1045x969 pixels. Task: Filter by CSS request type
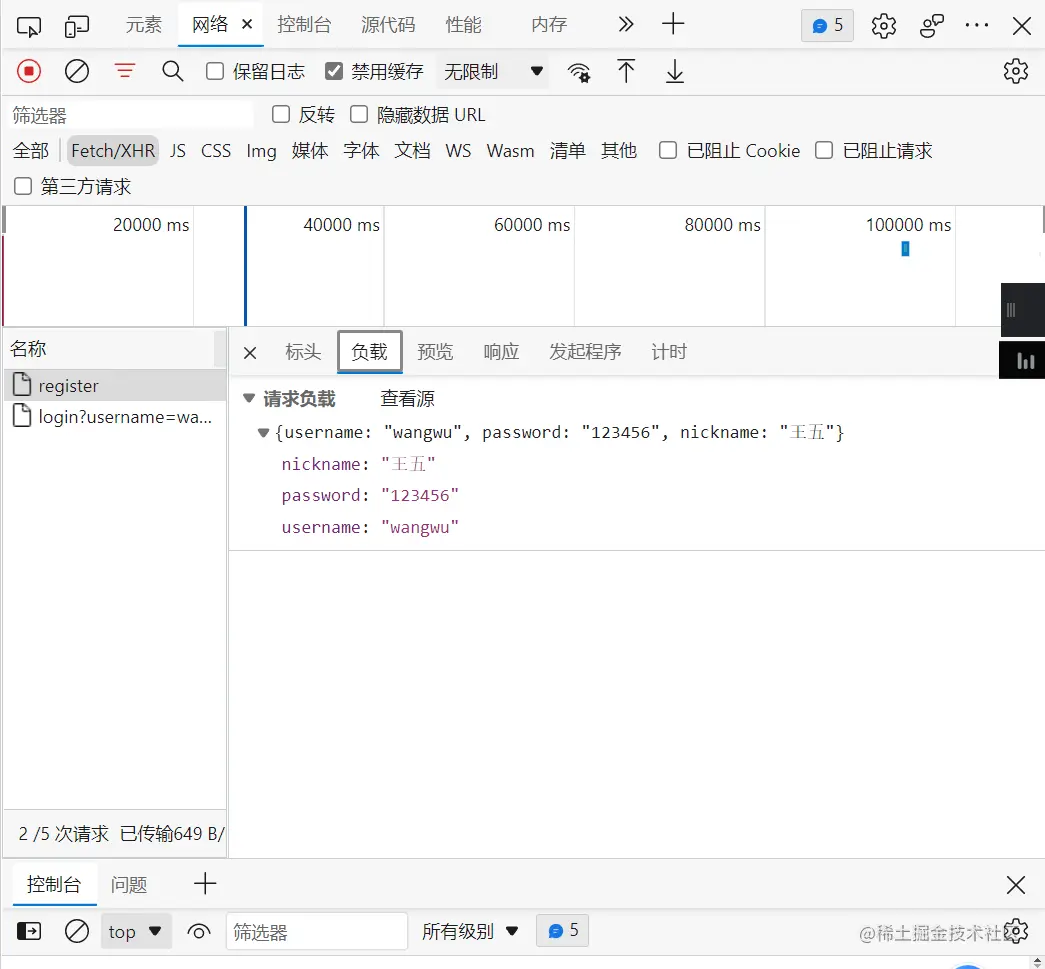pos(216,151)
